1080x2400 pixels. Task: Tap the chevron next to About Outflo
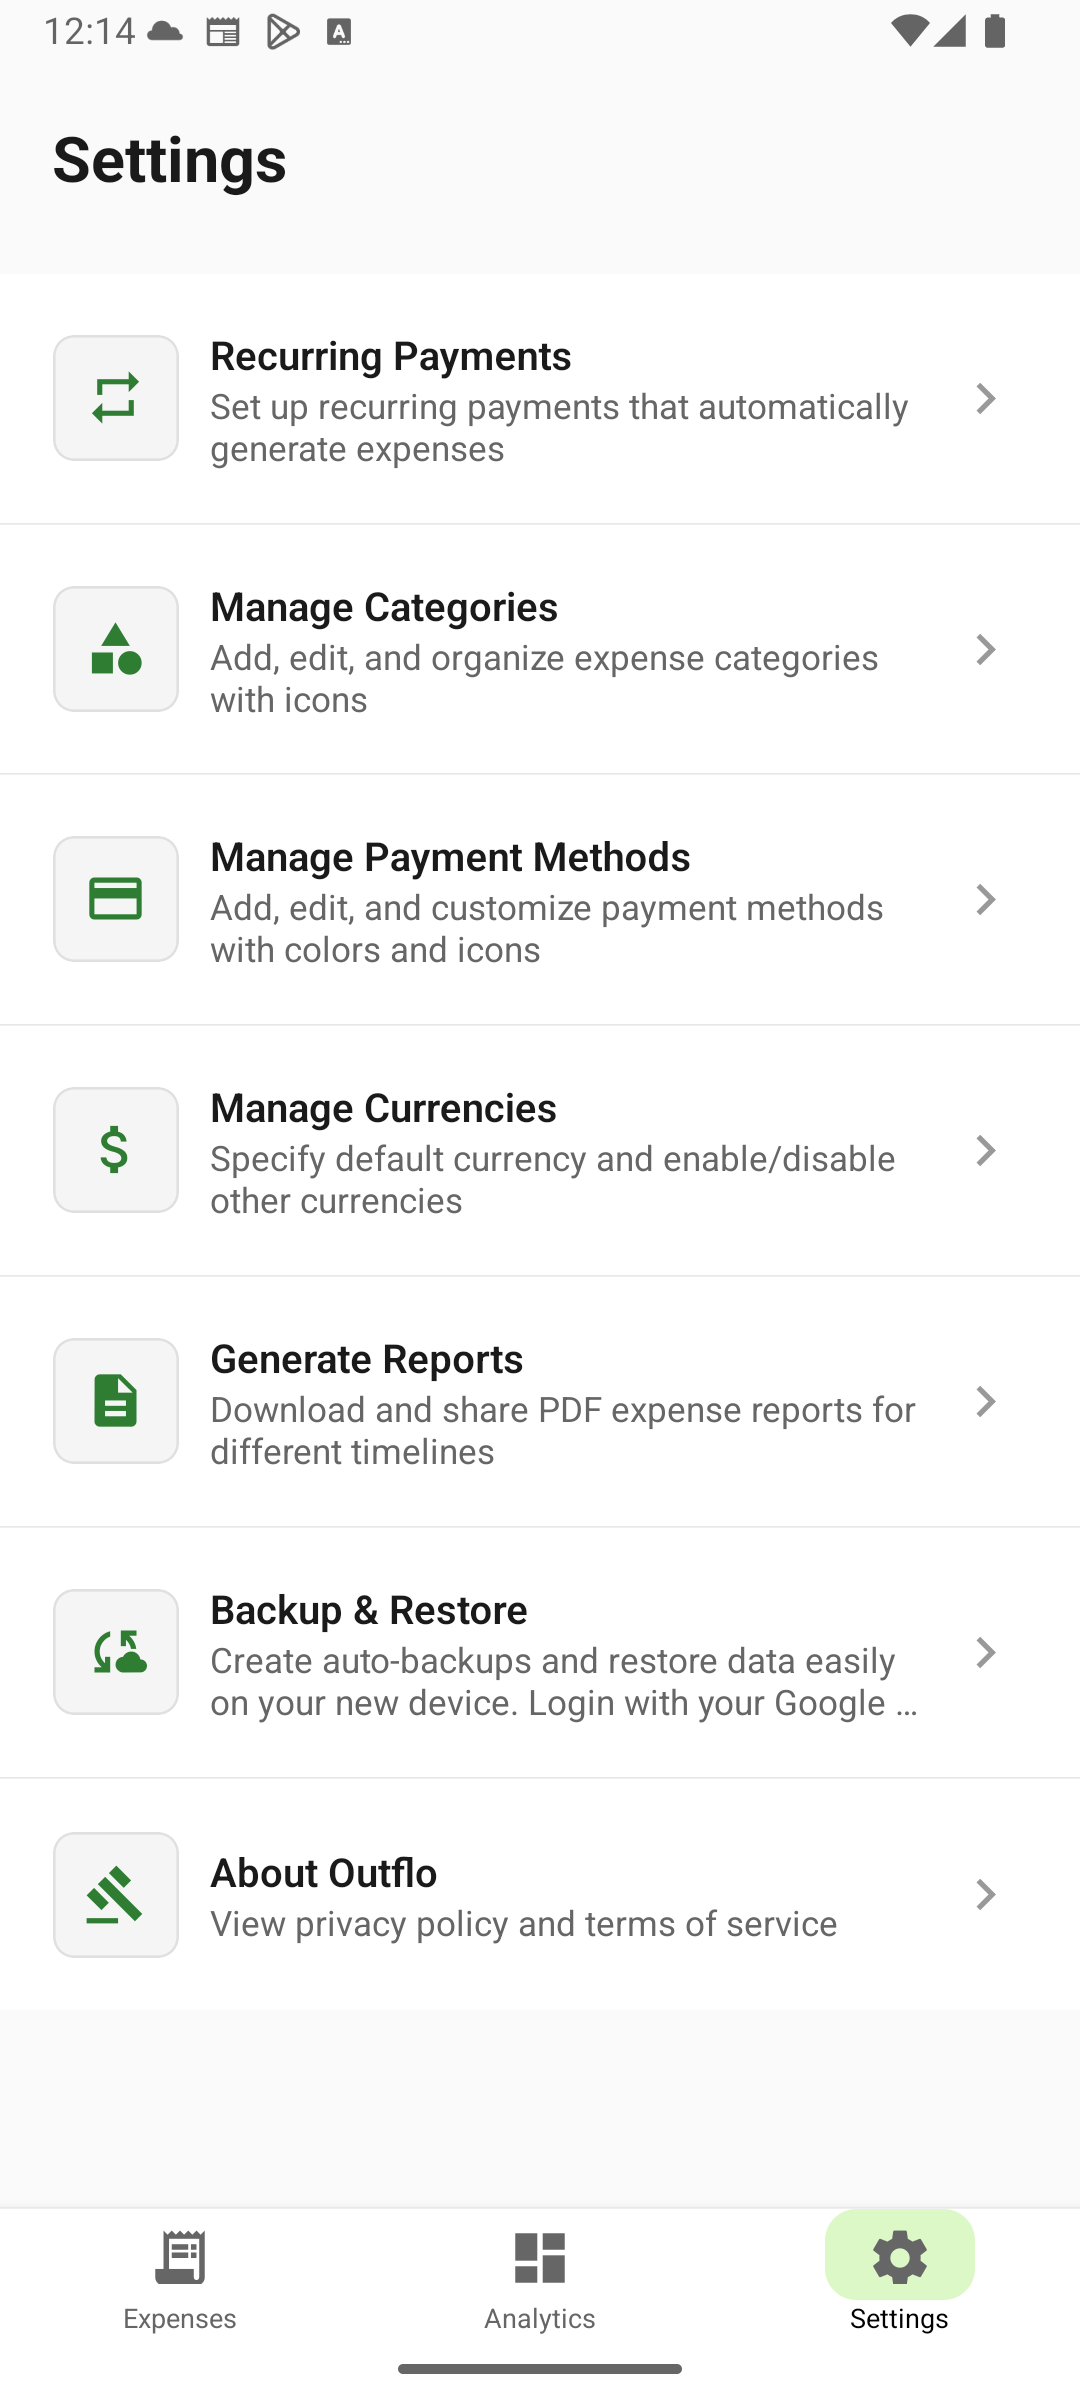point(986,1895)
